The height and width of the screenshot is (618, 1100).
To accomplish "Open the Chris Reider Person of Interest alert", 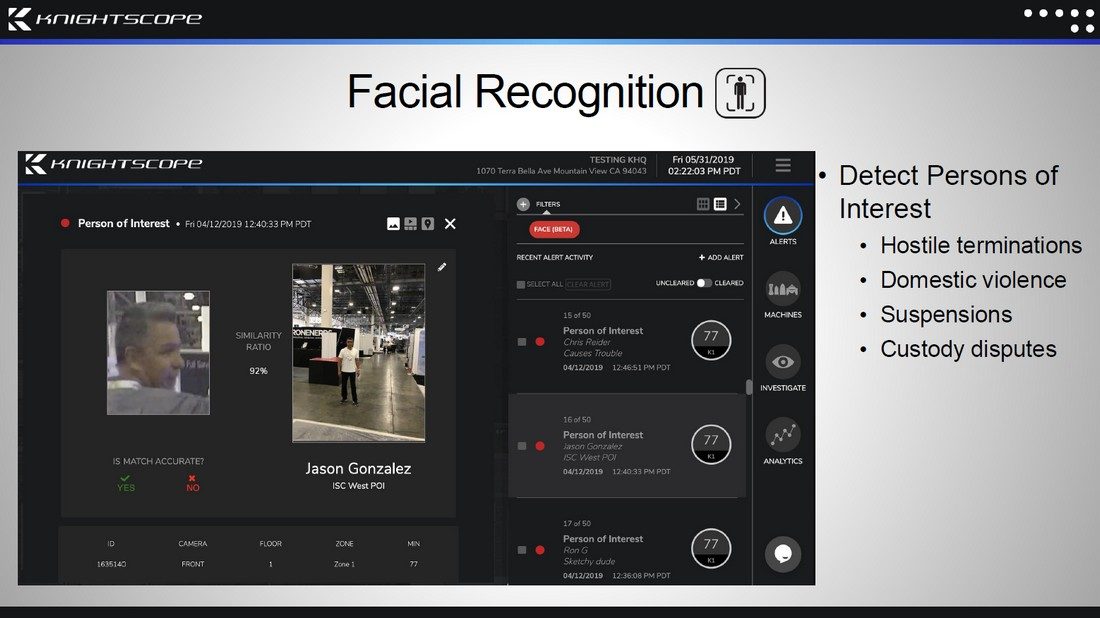I will tap(628, 342).
